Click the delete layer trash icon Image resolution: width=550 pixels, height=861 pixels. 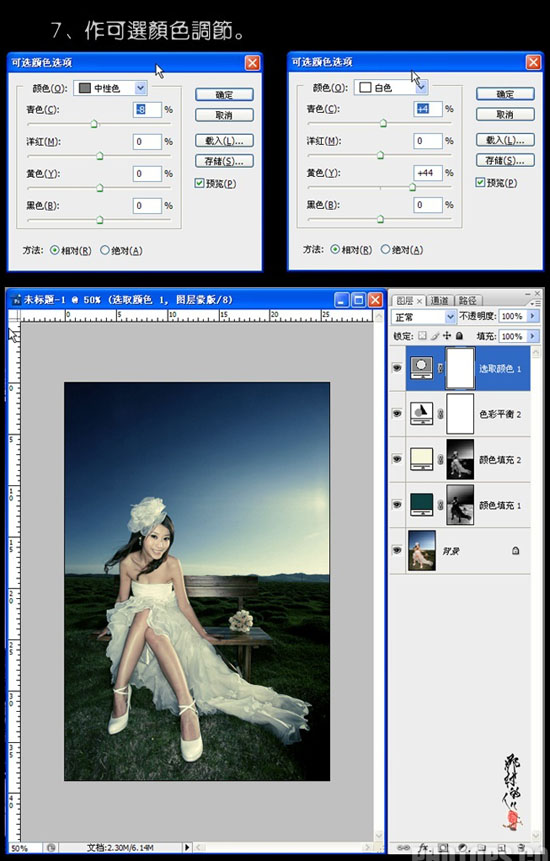pos(521,848)
